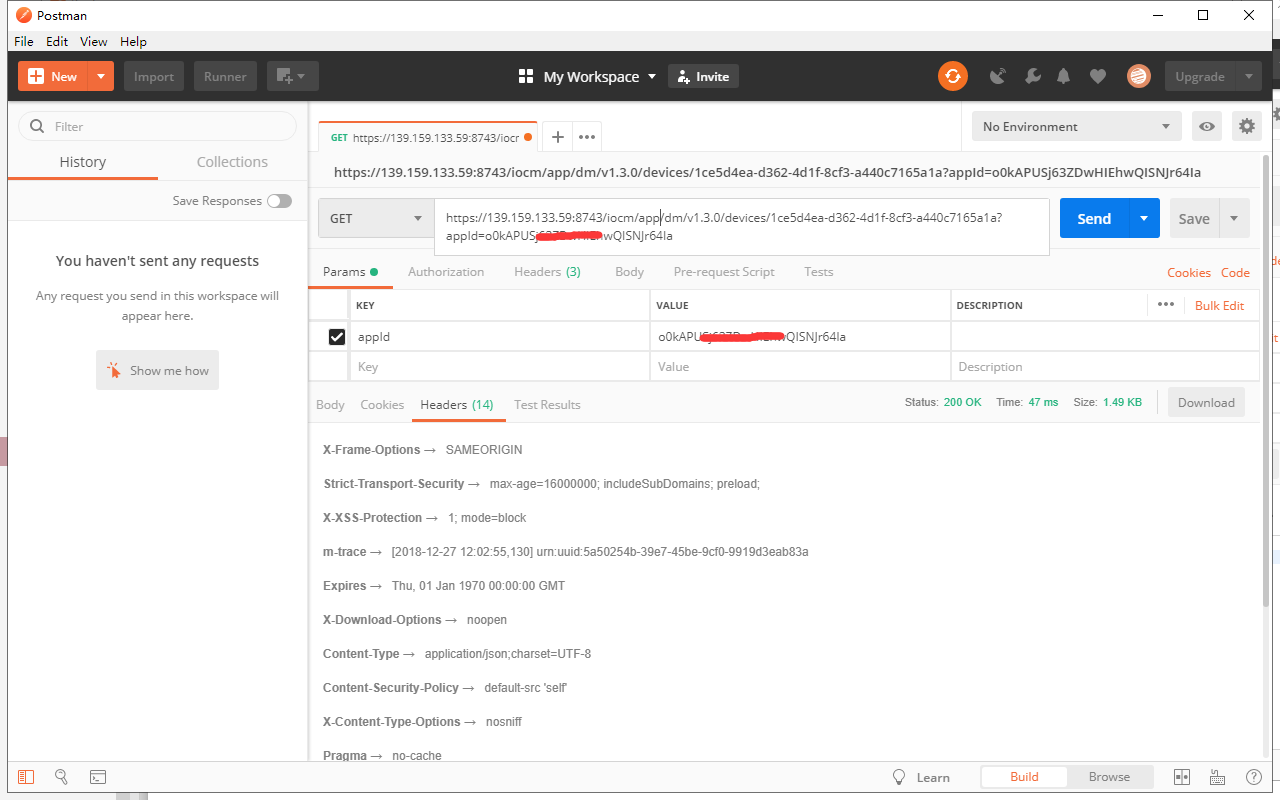Open the New button dropdown arrow
The height and width of the screenshot is (800, 1280).
point(101,76)
